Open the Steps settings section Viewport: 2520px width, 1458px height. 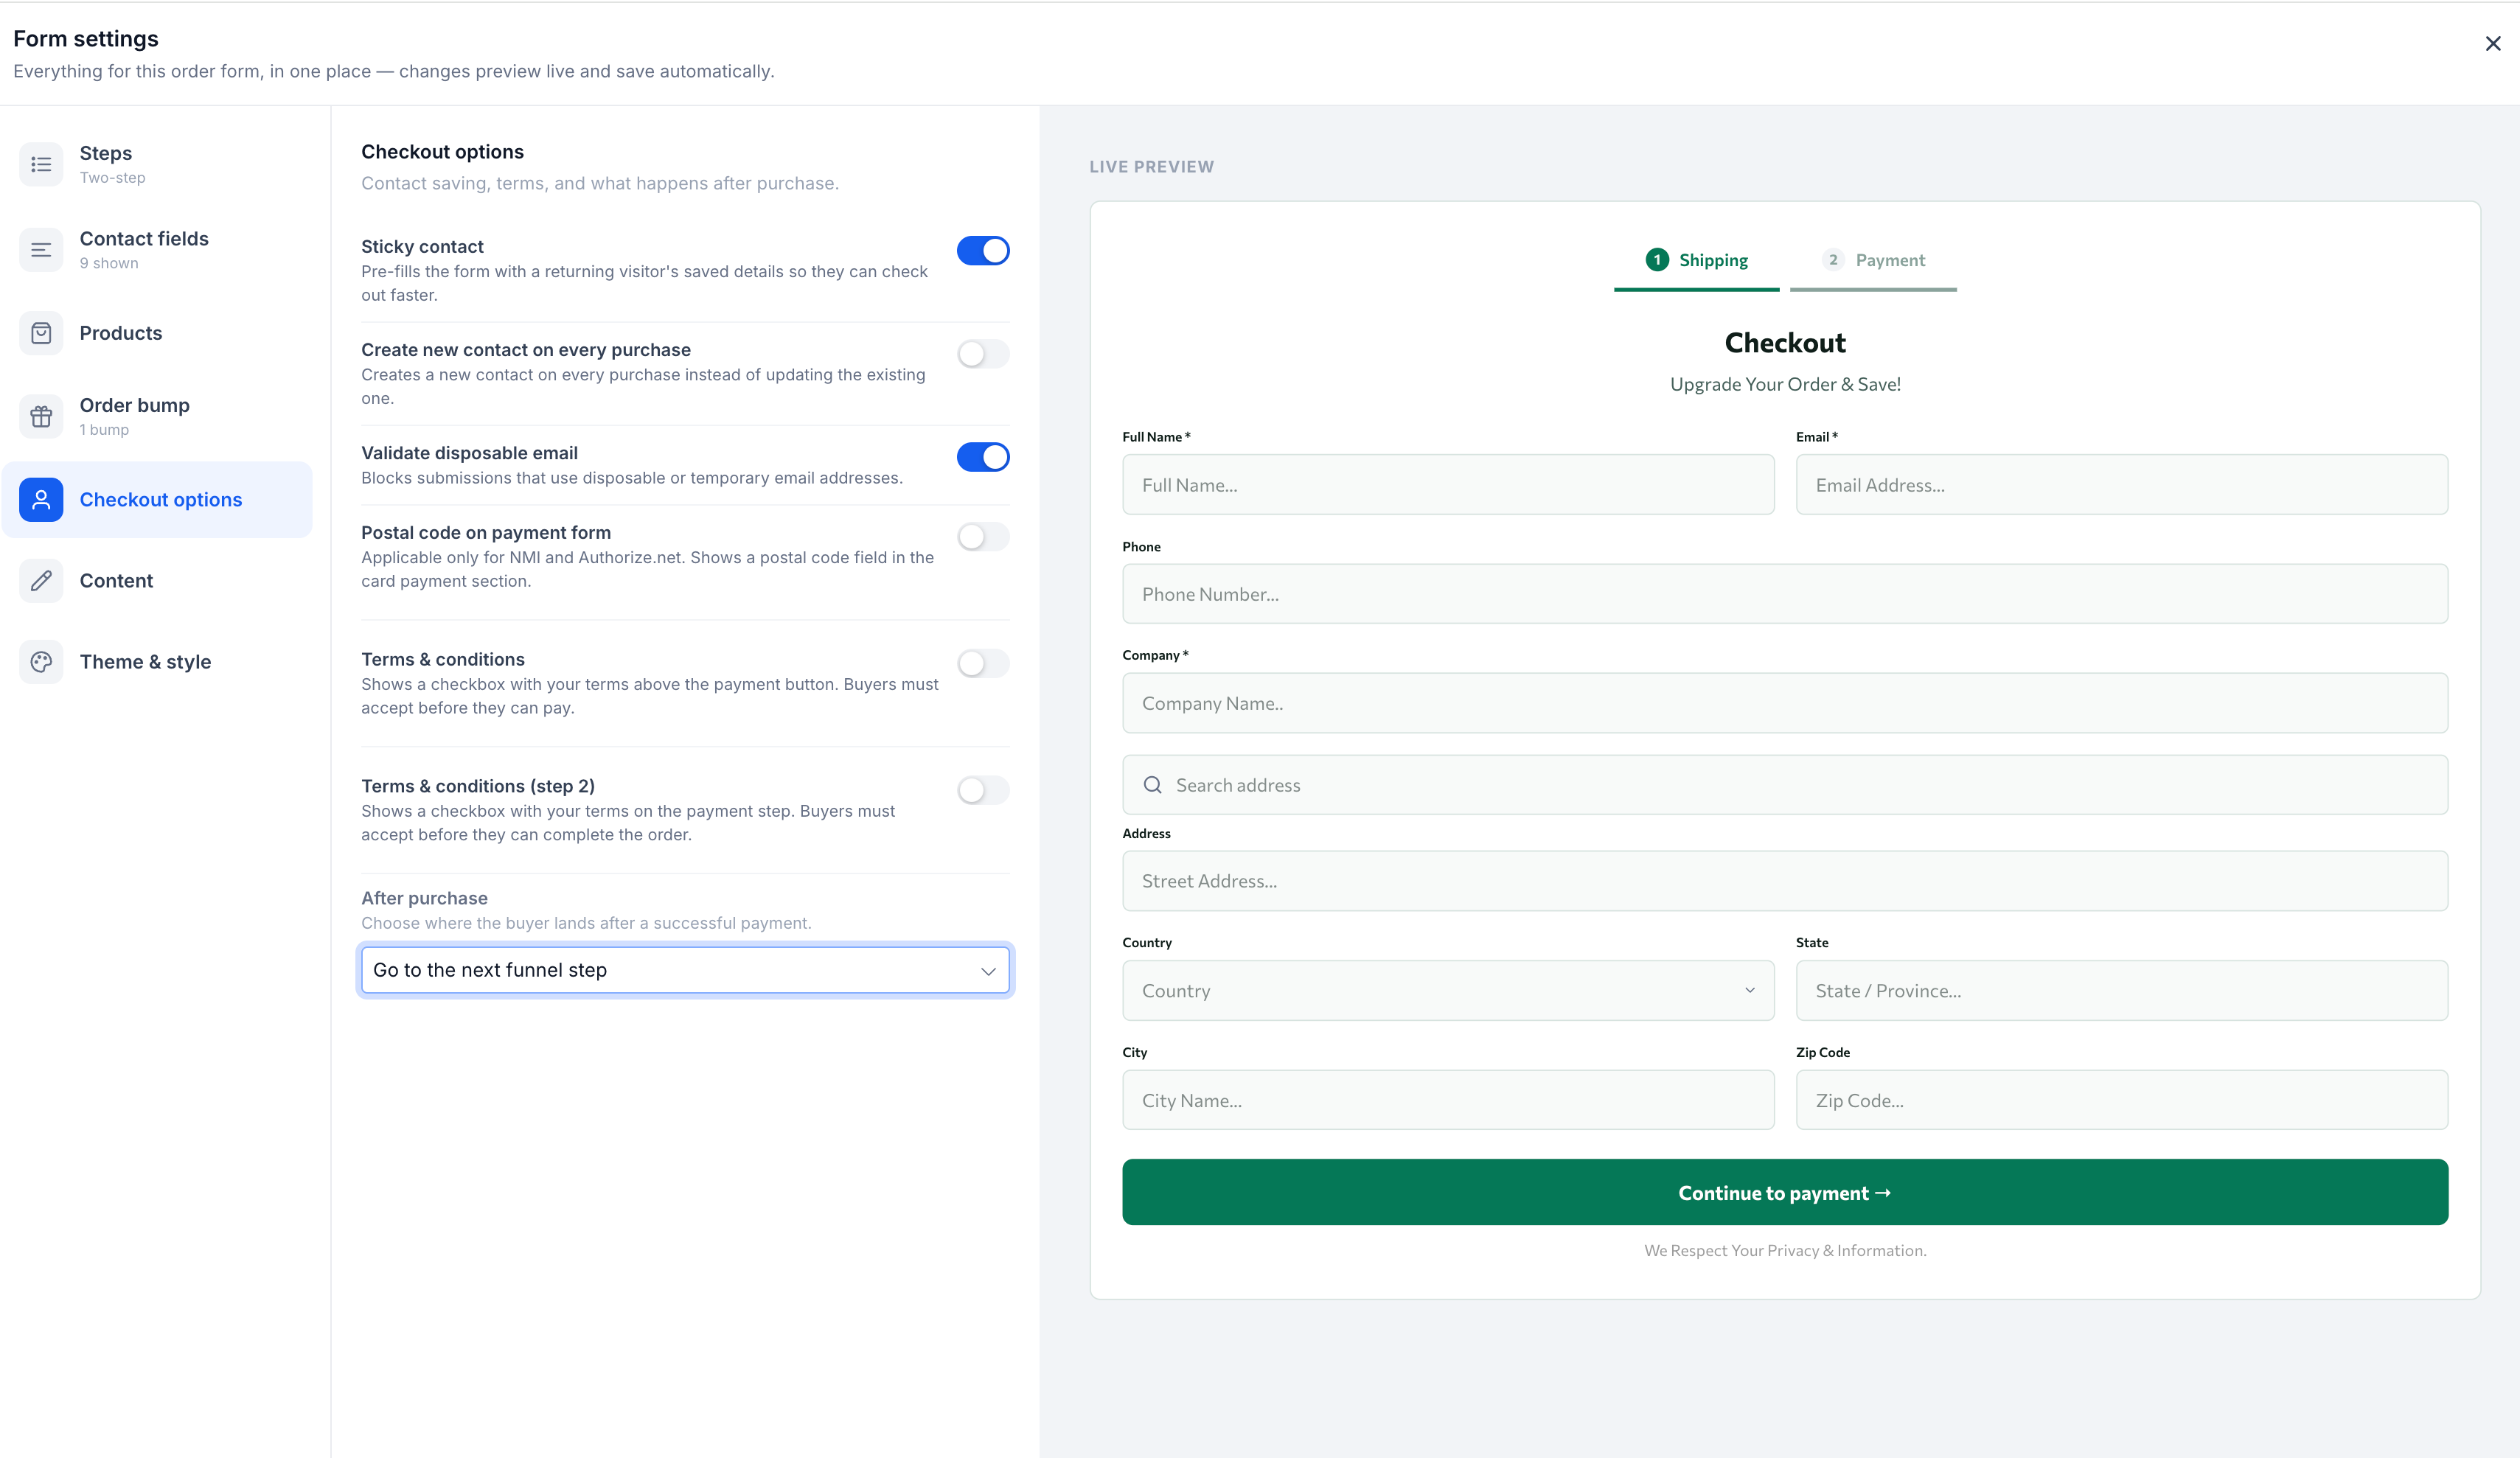(x=157, y=164)
